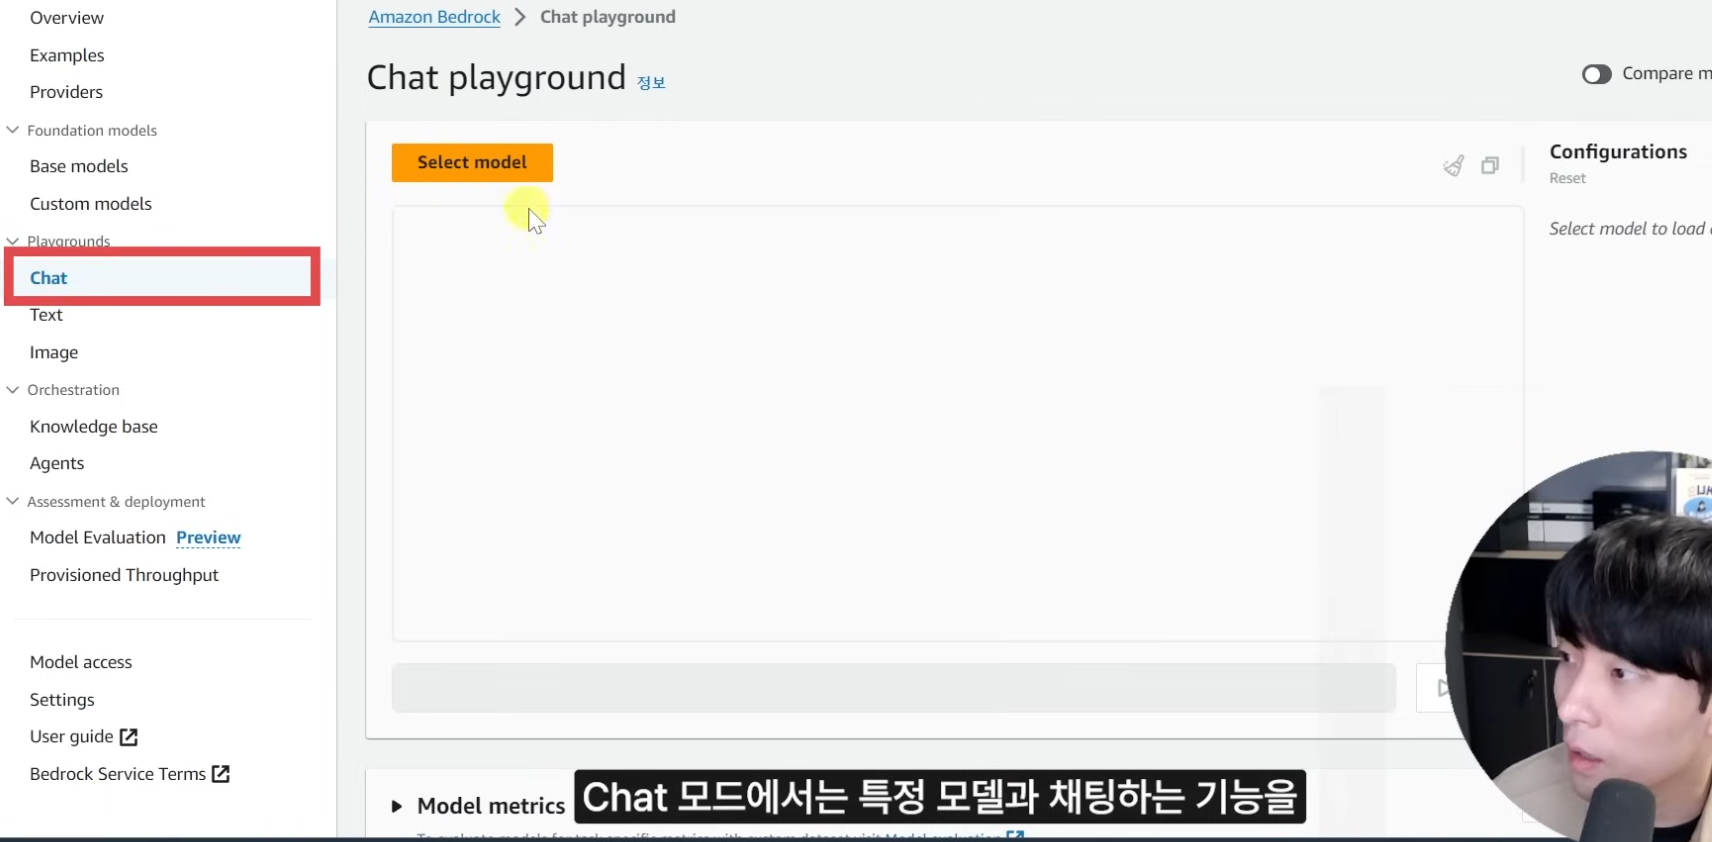Expand the Model metrics panel
The height and width of the screenshot is (842, 1712).
[x=397, y=806]
